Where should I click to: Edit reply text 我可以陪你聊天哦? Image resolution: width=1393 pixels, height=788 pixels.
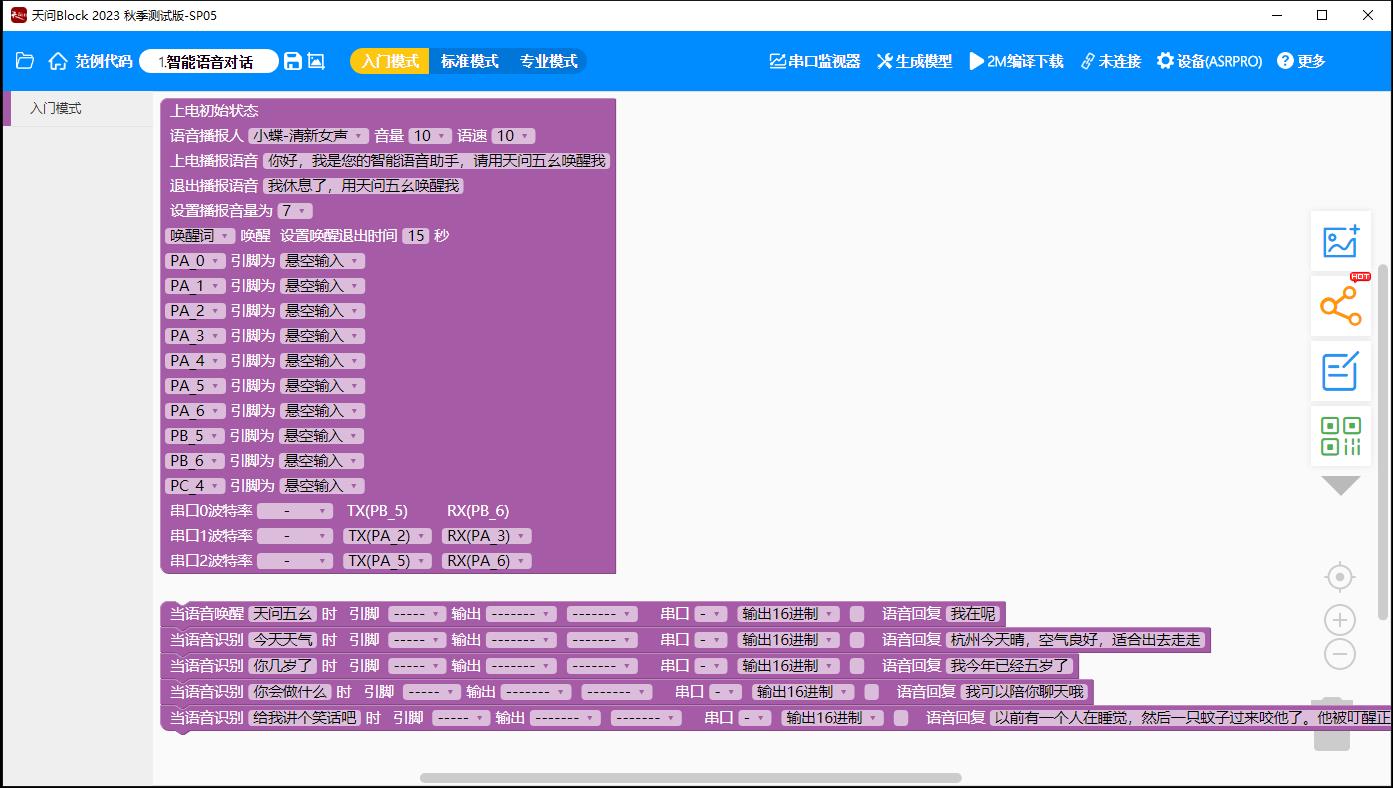tap(1024, 691)
